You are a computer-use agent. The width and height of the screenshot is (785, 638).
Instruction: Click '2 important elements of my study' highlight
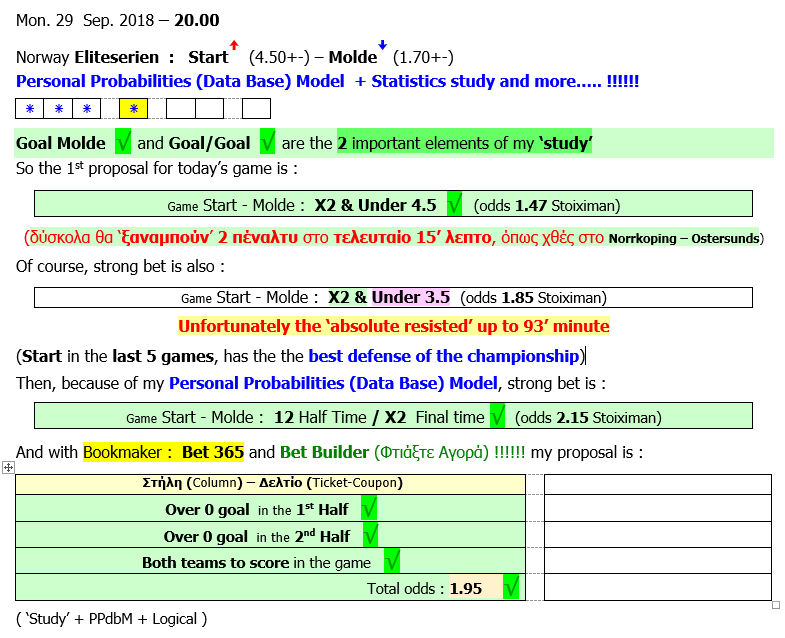tap(465, 143)
